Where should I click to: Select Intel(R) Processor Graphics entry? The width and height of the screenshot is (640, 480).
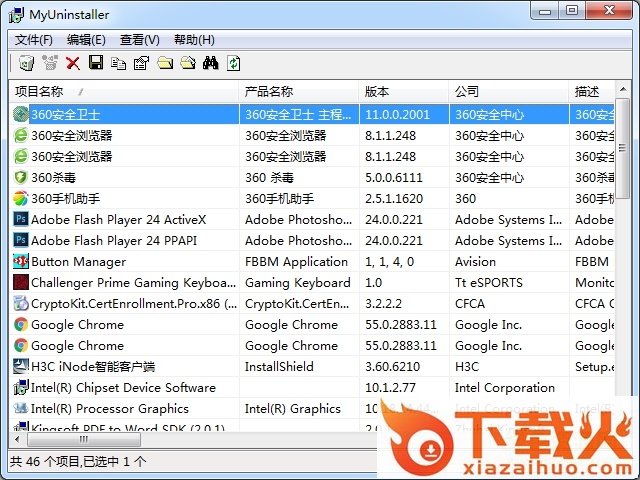click(110, 409)
